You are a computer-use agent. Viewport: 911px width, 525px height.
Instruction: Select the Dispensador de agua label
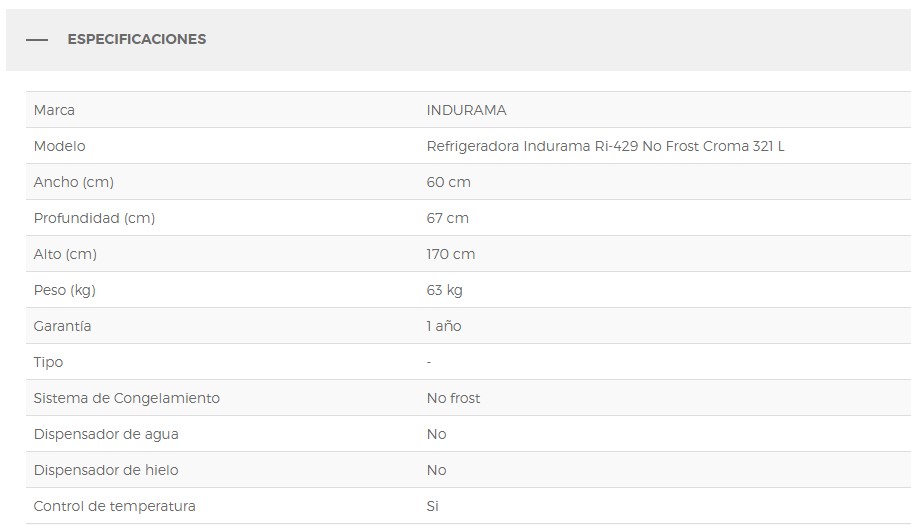point(106,434)
